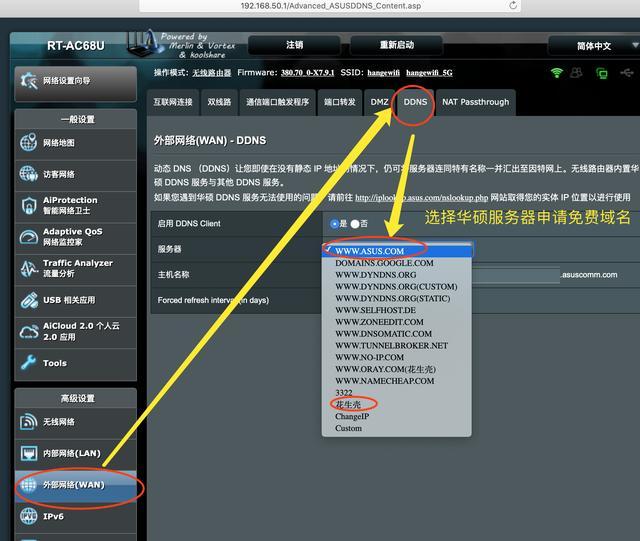
Task: Open the LAN settings icon
Action: [29, 453]
